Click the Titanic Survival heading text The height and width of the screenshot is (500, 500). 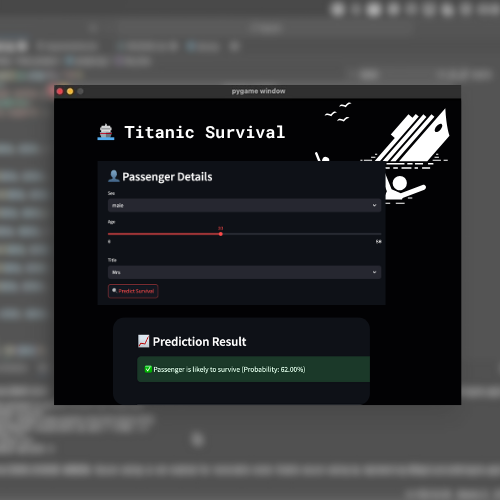205,132
